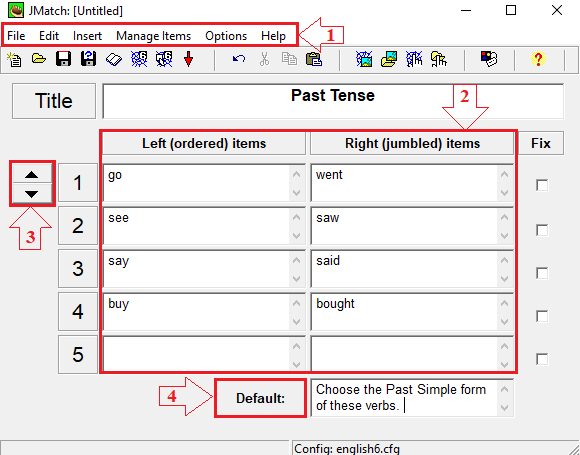Click the red down arrow toolbar icon

pyautogui.click(x=189, y=59)
